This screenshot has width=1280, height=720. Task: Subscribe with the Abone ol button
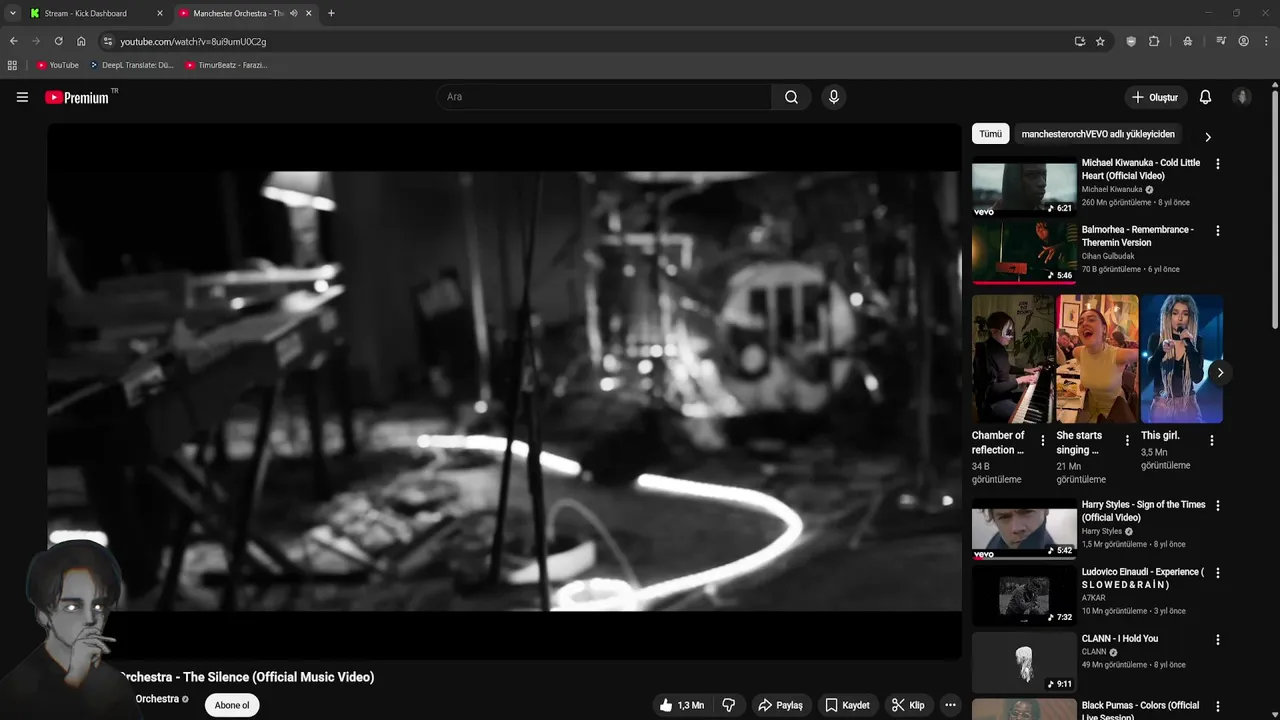point(232,705)
